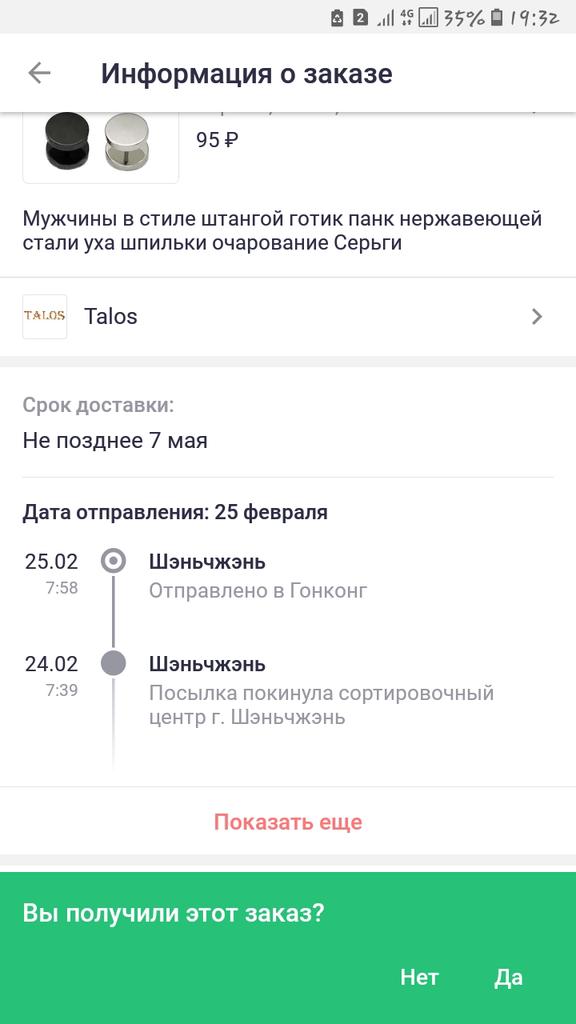Viewport: 576px width, 1024px height.
Task: Expand tracking with Показать еще
Action: pos(288,822)
